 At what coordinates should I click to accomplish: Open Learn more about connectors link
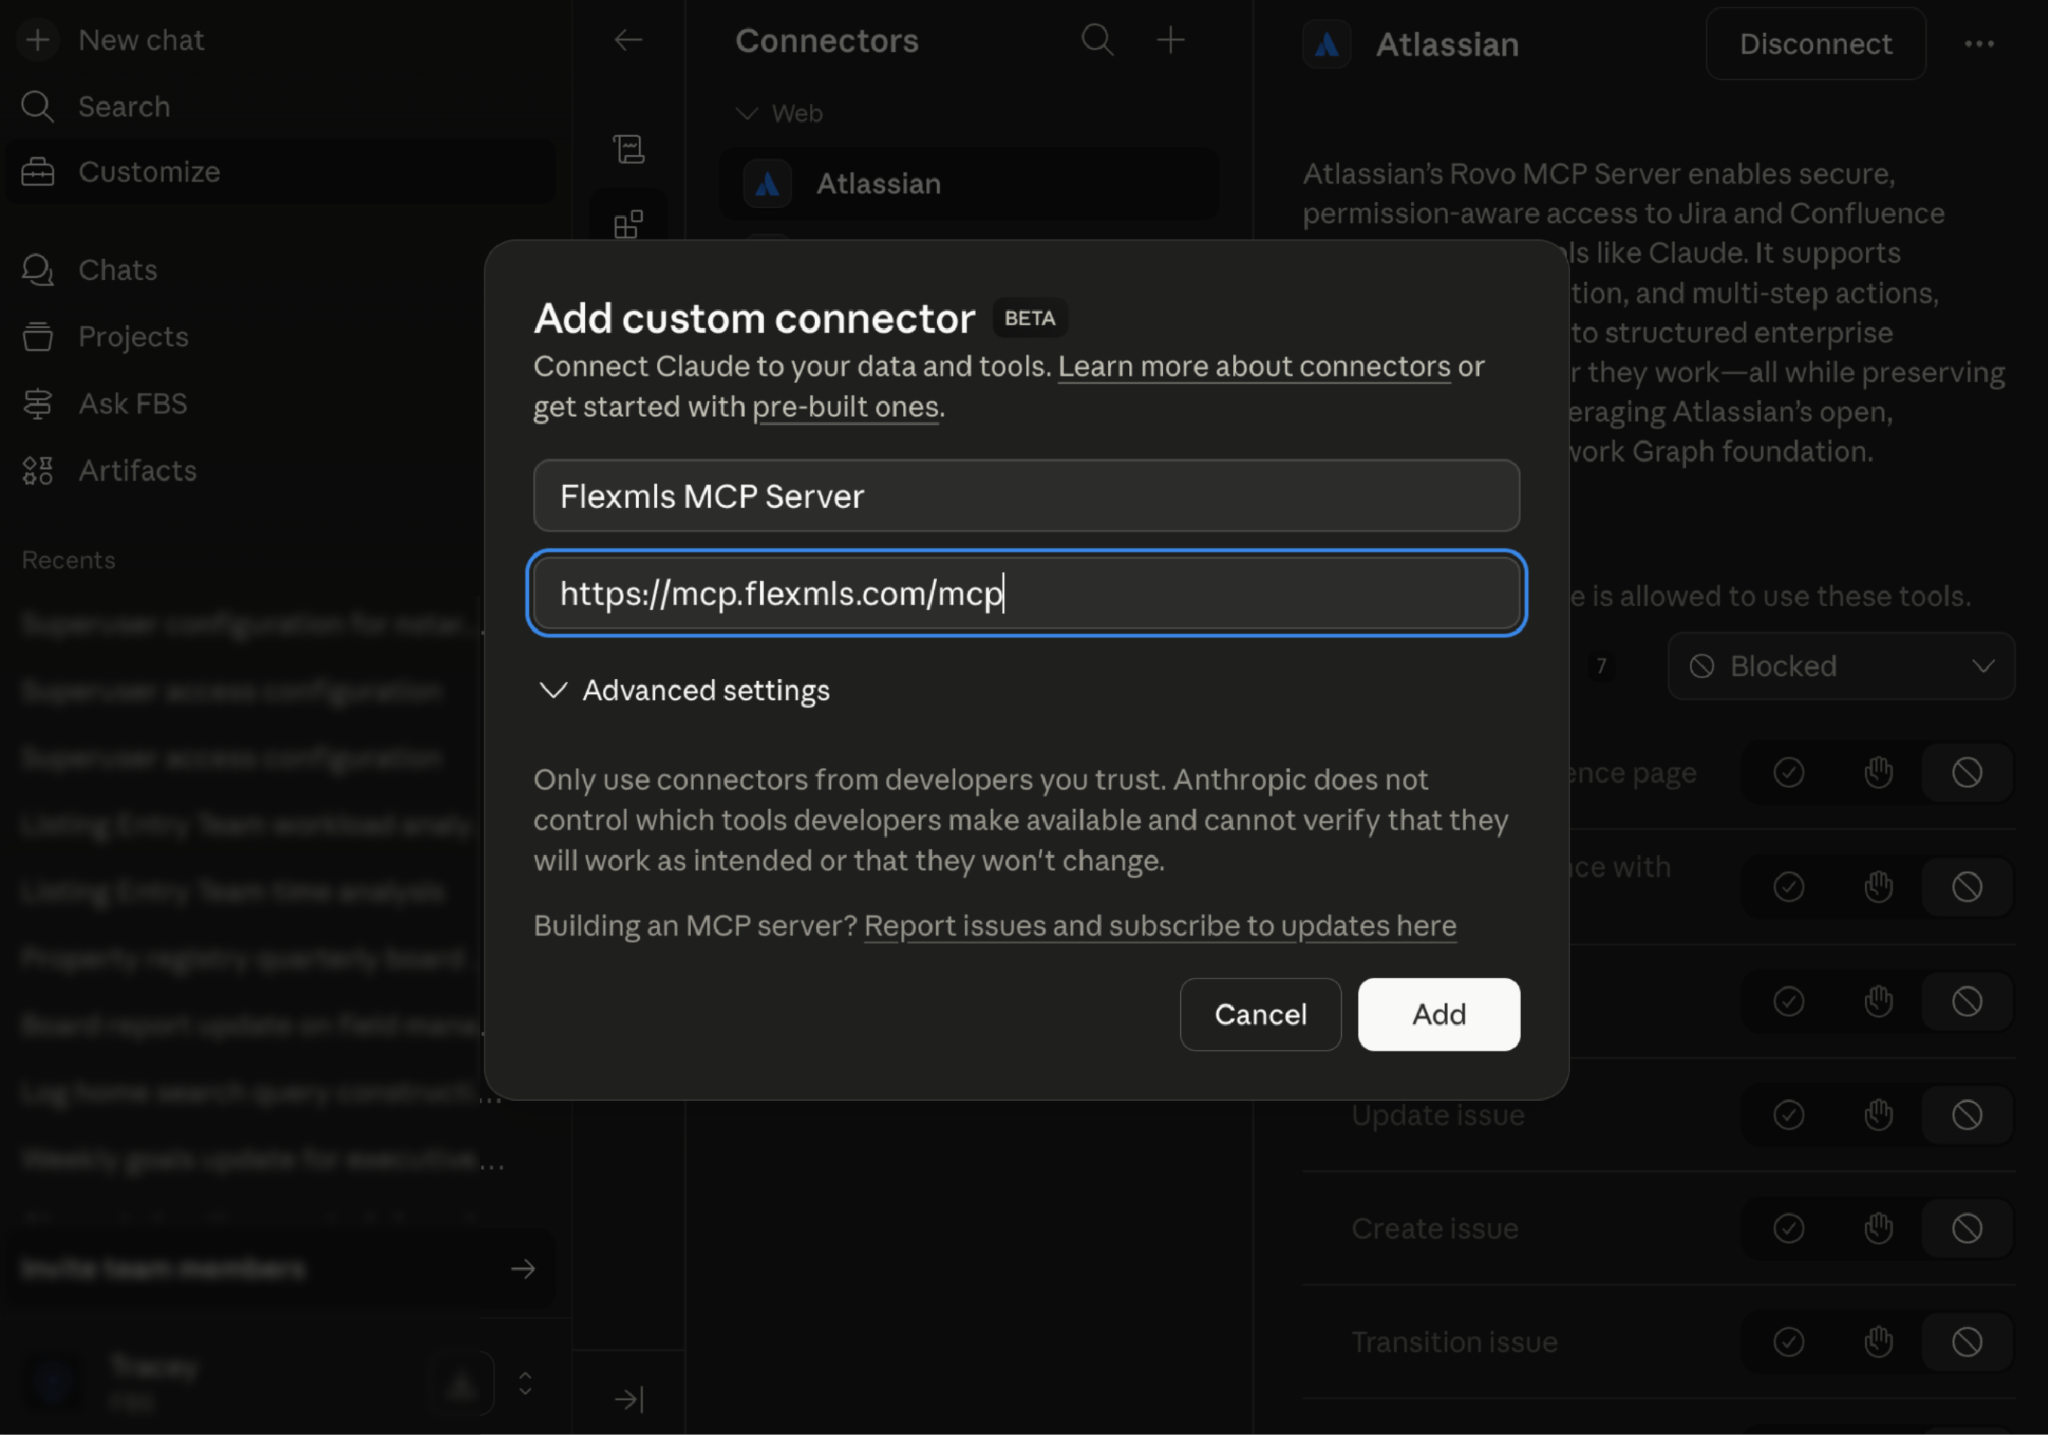(1254, 366)
